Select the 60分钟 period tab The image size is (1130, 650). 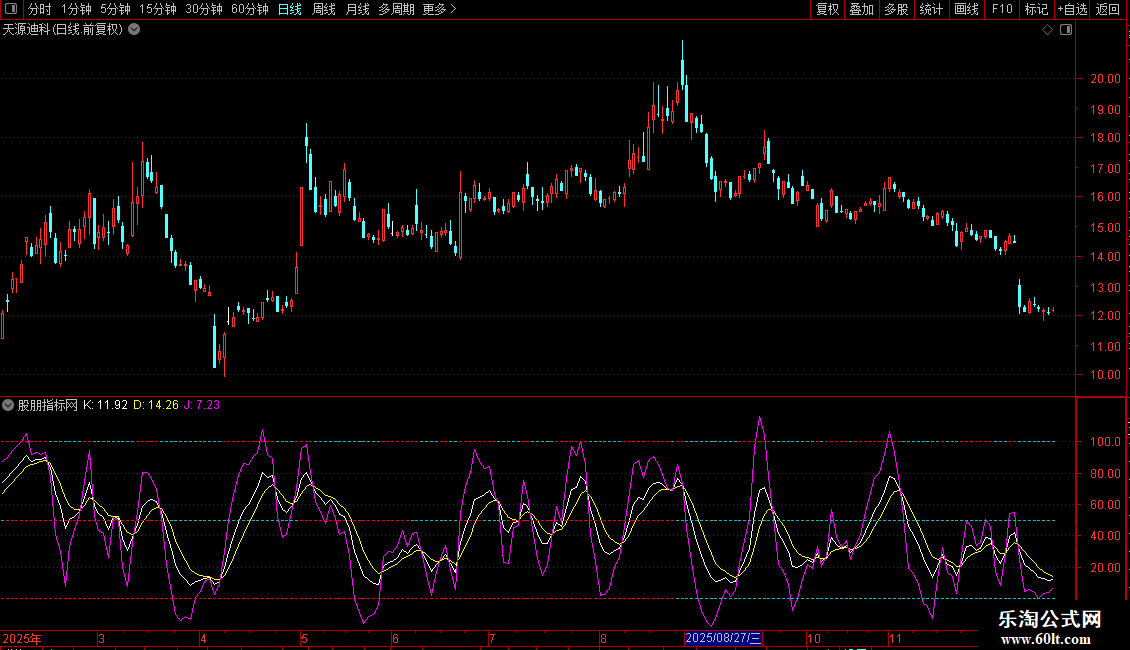(x=249, y=9)
